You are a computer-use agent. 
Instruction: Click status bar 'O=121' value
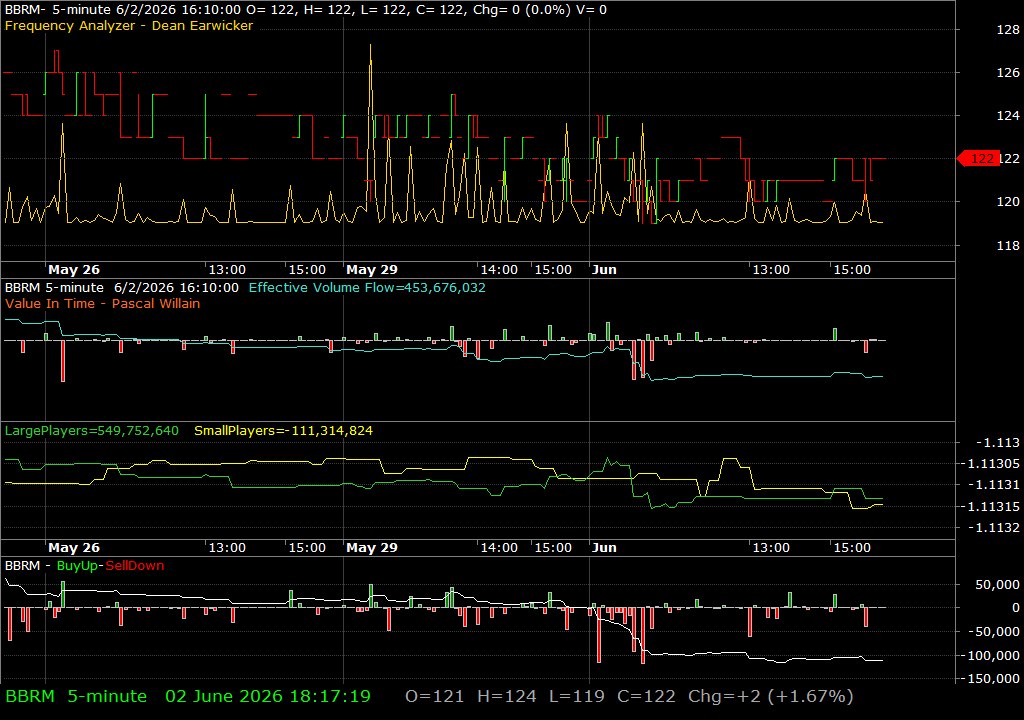point(435,696)
